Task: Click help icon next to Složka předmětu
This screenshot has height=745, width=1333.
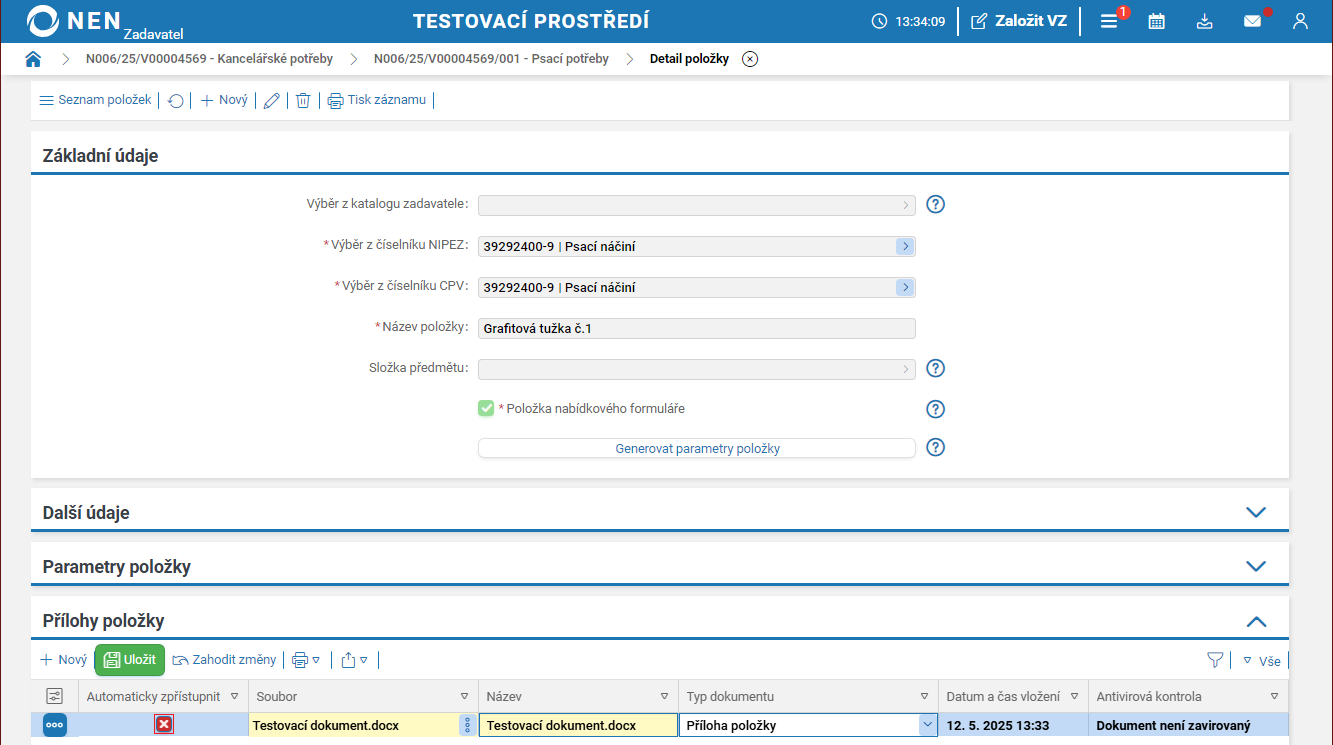Action: [x=935, y=368]
